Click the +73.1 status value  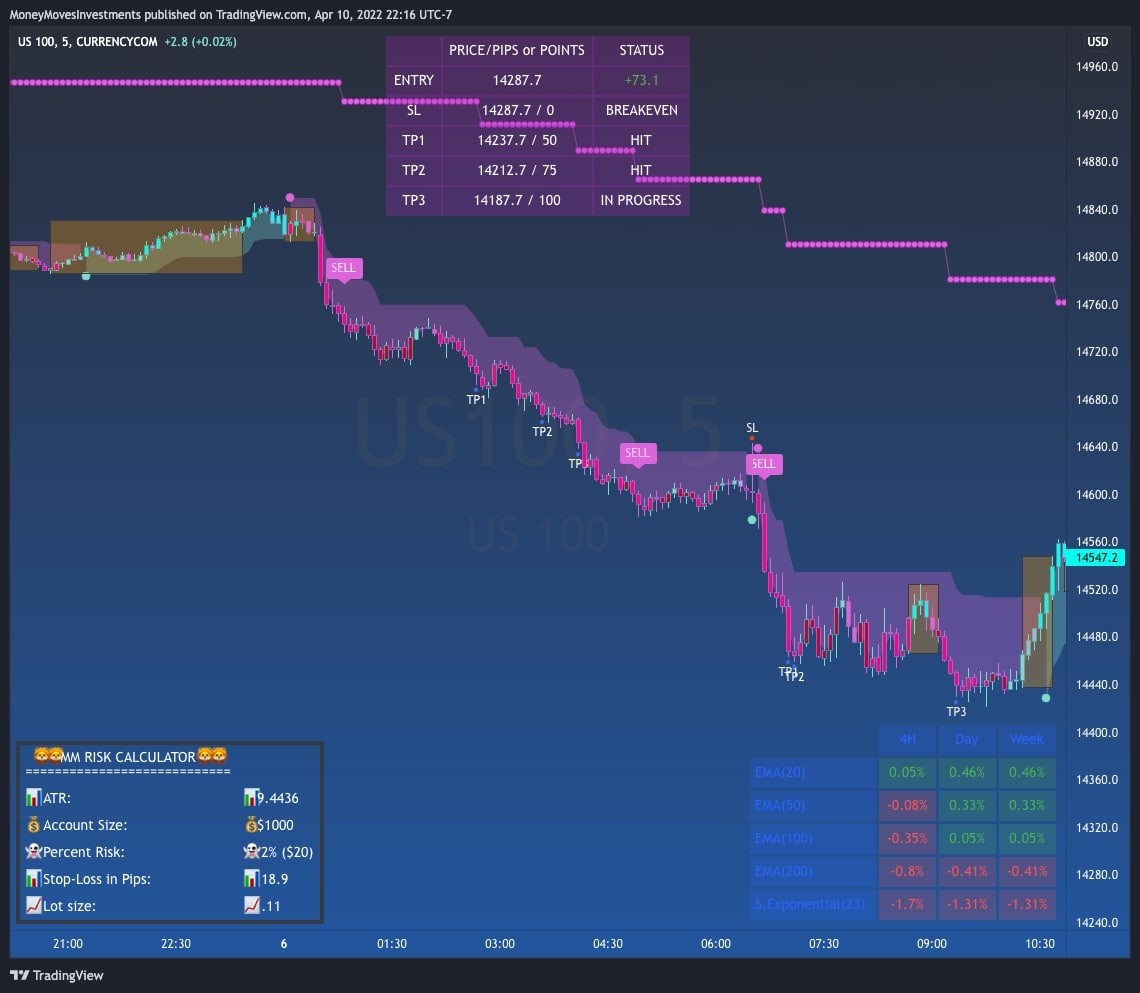(x=641, y=80)
